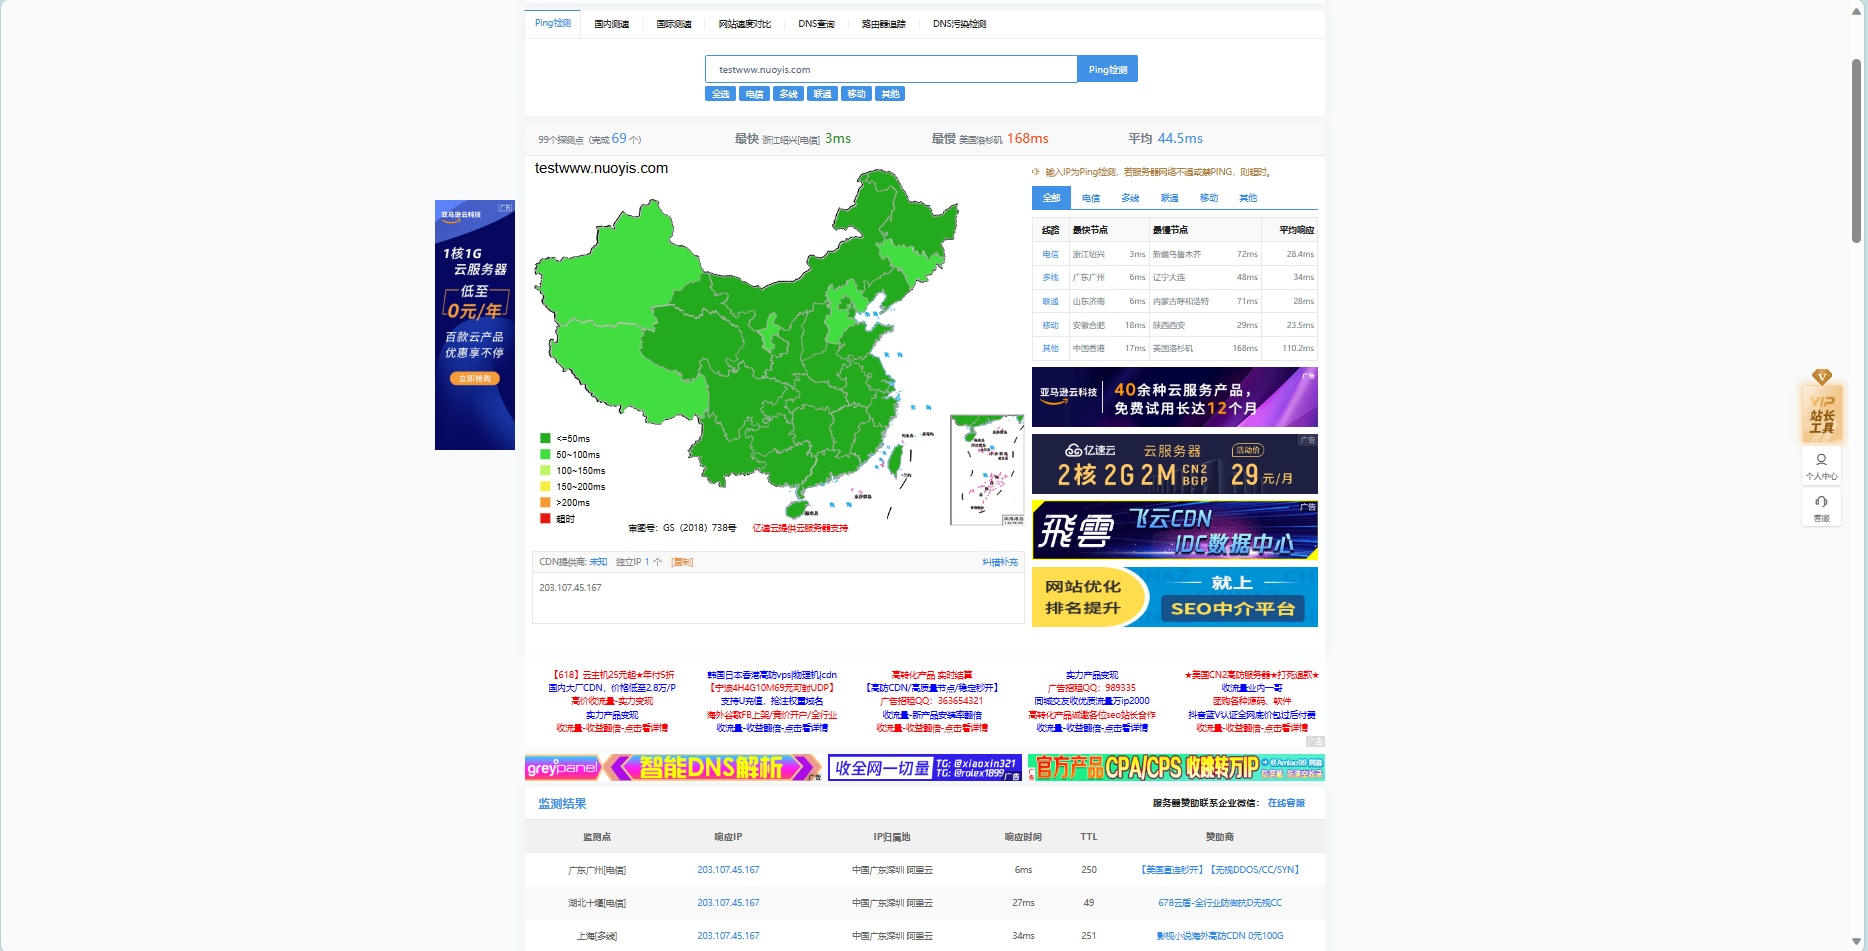
Task: Click the 纠错补充 link
Action: tap(999, 562)
